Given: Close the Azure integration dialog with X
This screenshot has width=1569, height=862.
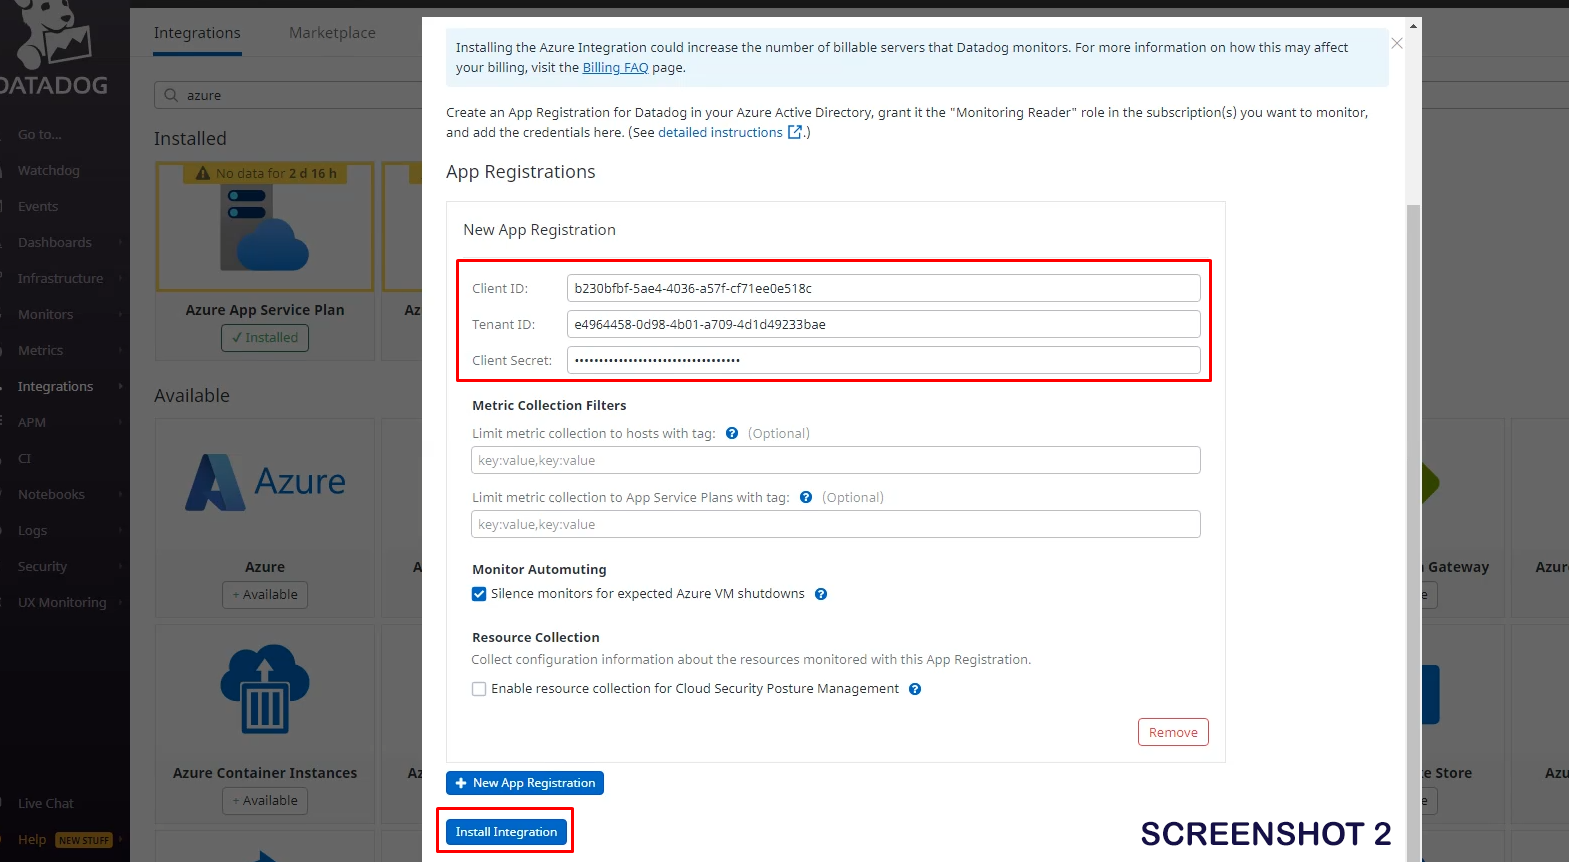Looking at the screenshot, I should [x=1397, y=43].
